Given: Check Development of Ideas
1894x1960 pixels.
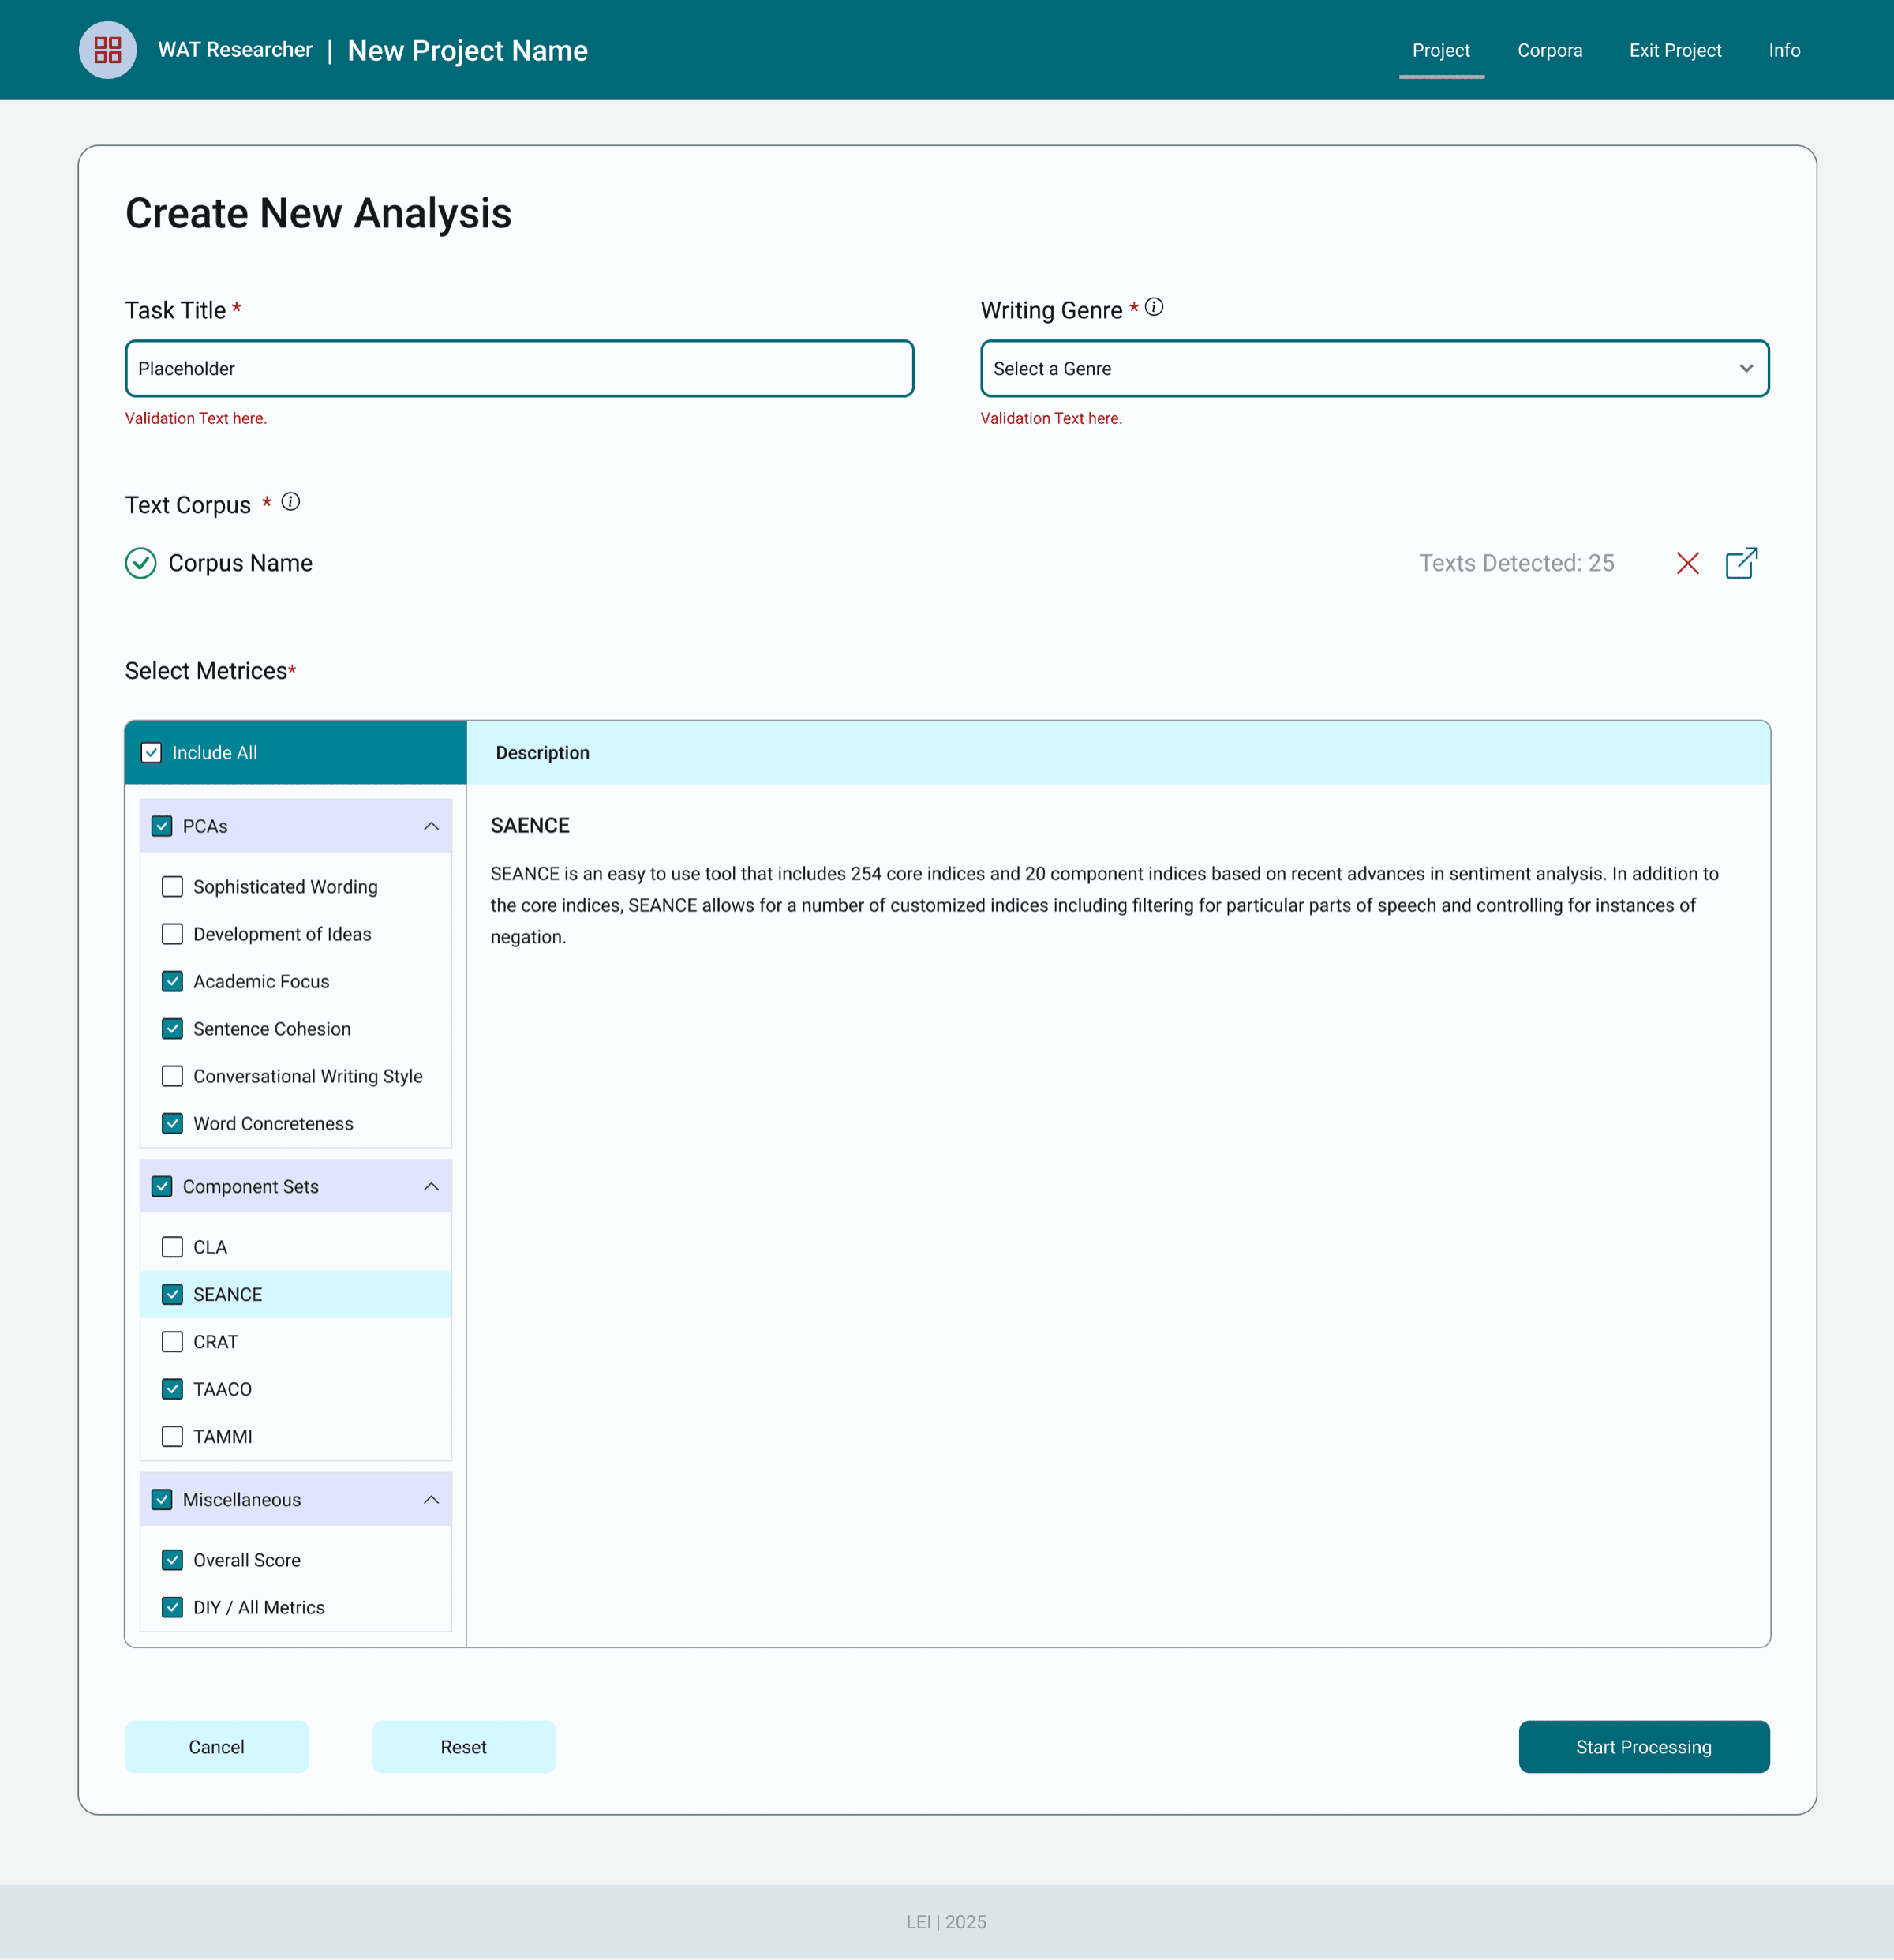Looking at the screenshot, I should point(172,934).
